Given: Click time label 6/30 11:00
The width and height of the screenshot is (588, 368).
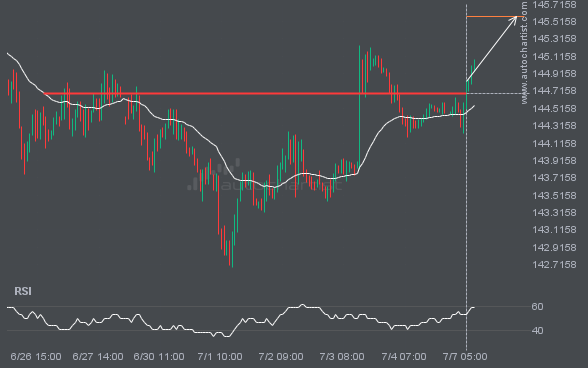Looking at the screenshot, I should click(x=159, y=357).
